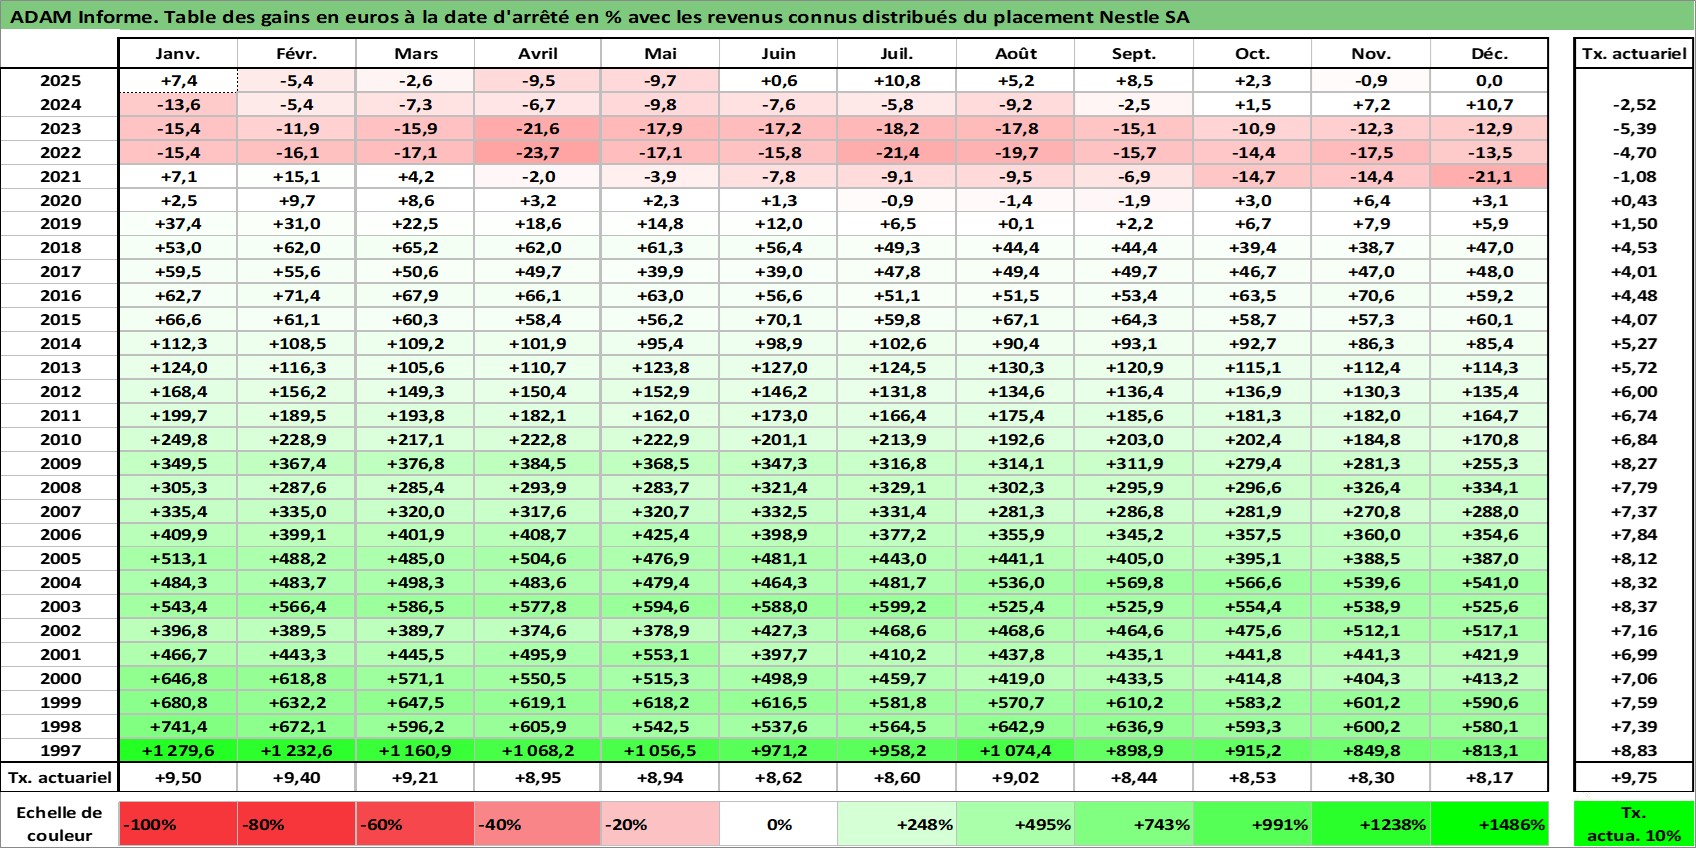The height and width of the screenshot is (848, 1696).
Task: Select the +1 279,6 cell for Janv. 1997
Action: [x=178, y=750]
